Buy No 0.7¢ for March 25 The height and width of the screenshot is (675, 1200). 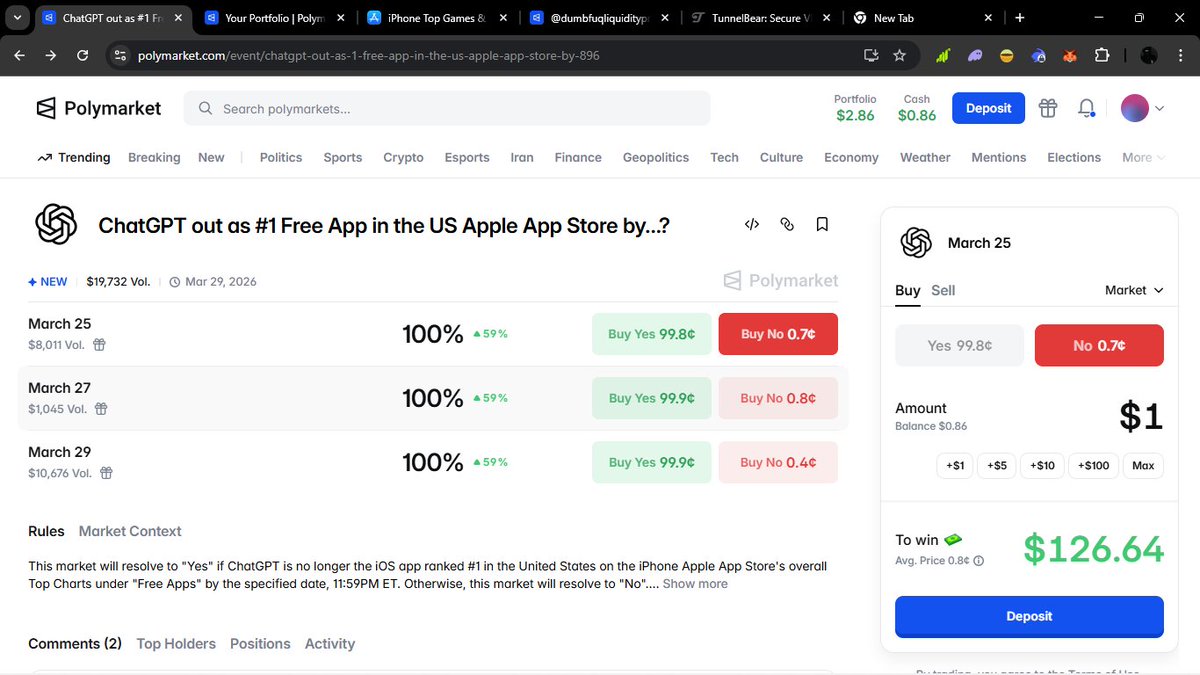click(778, 334)
